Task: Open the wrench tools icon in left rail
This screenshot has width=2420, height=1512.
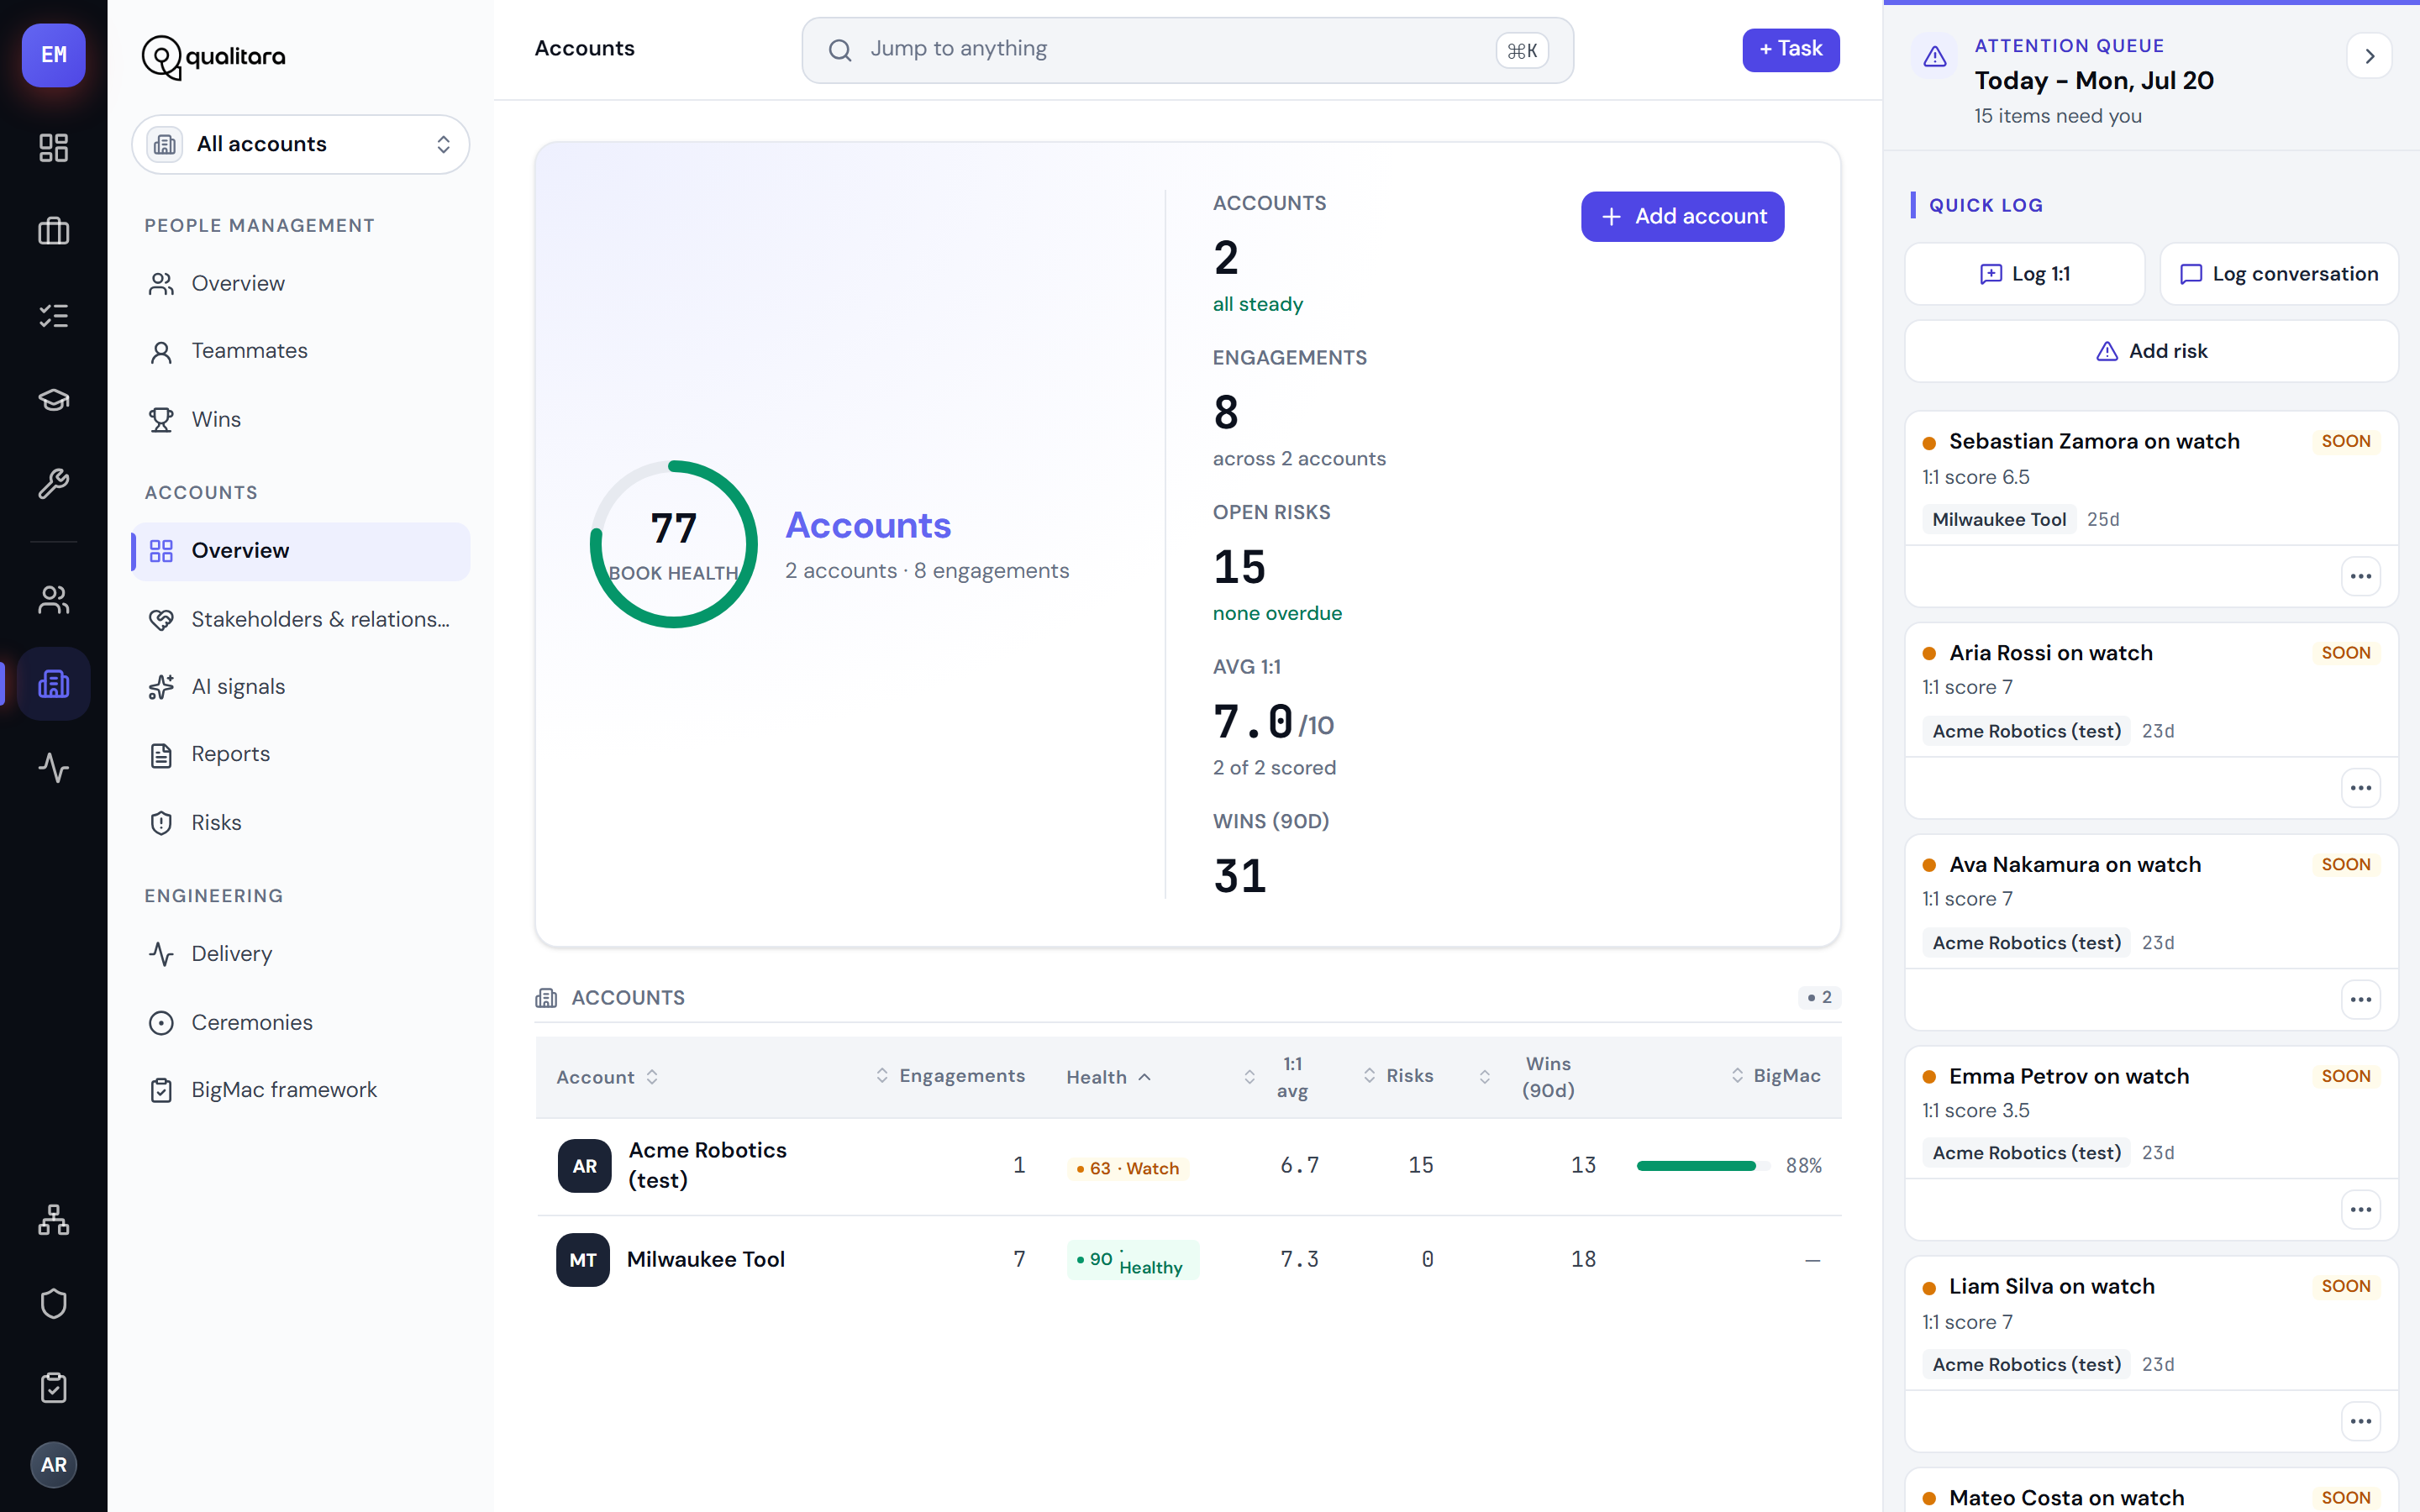Action: coord(54,484)
